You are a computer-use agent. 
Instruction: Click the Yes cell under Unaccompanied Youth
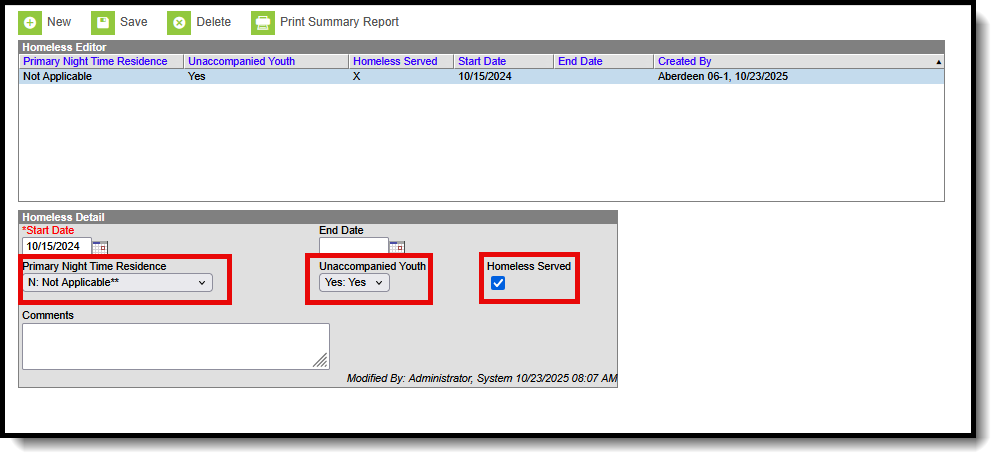[x=196, y=77]
